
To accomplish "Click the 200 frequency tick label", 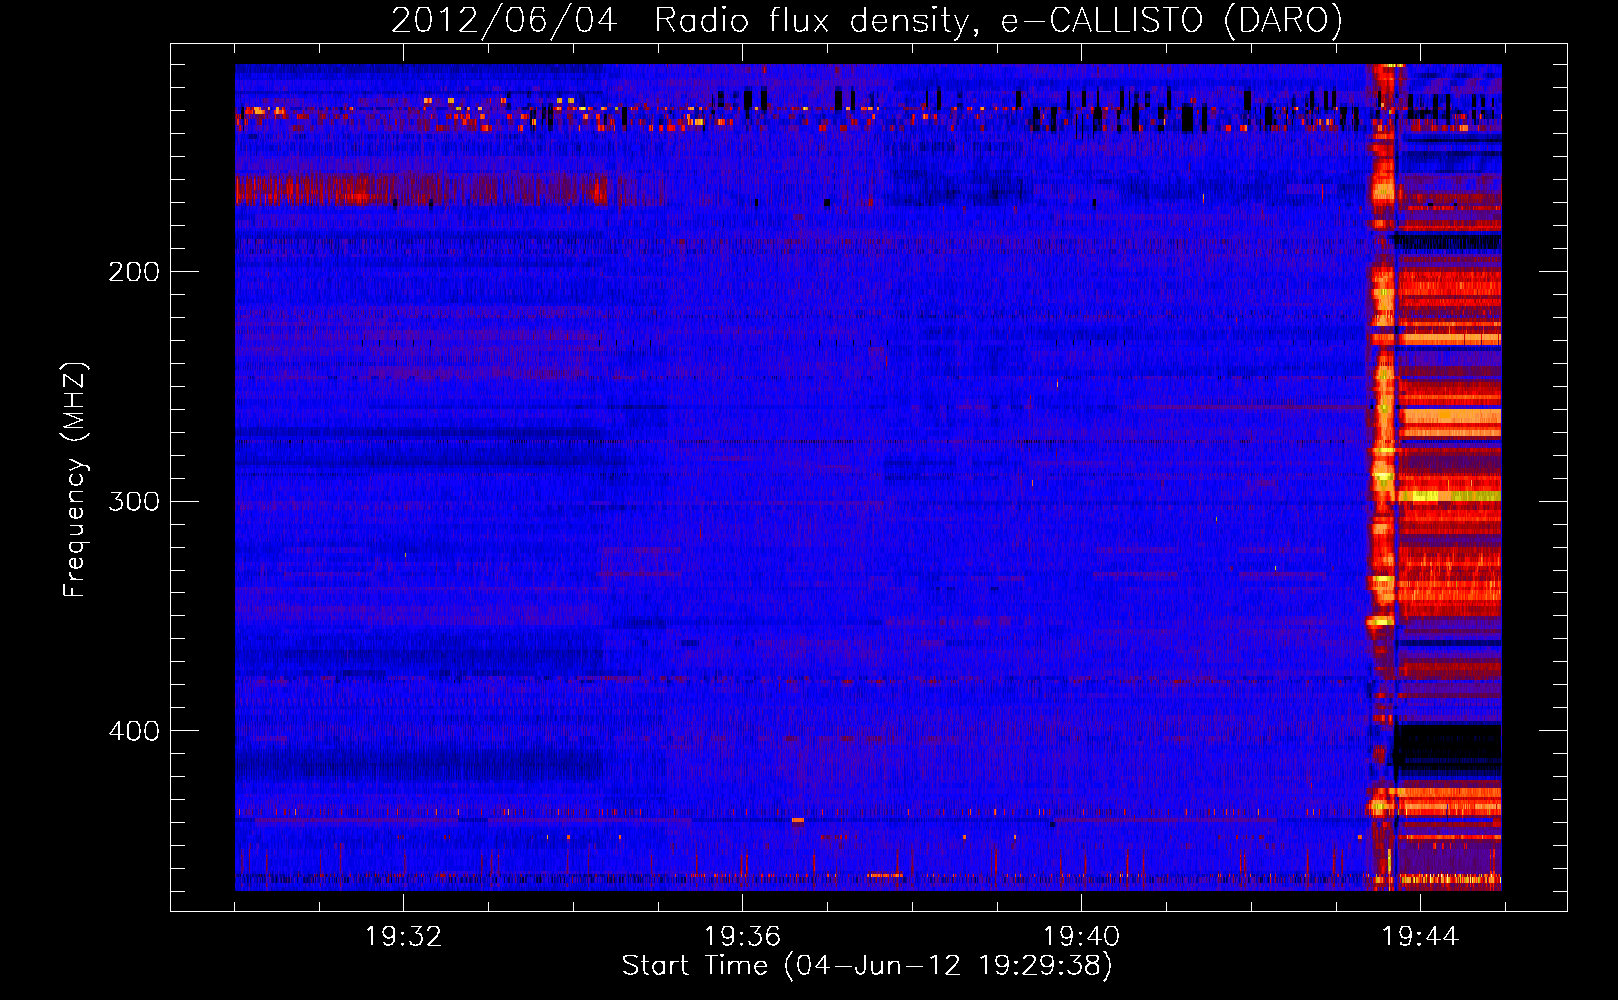I will pyautogui.click(x=134, y=272).
